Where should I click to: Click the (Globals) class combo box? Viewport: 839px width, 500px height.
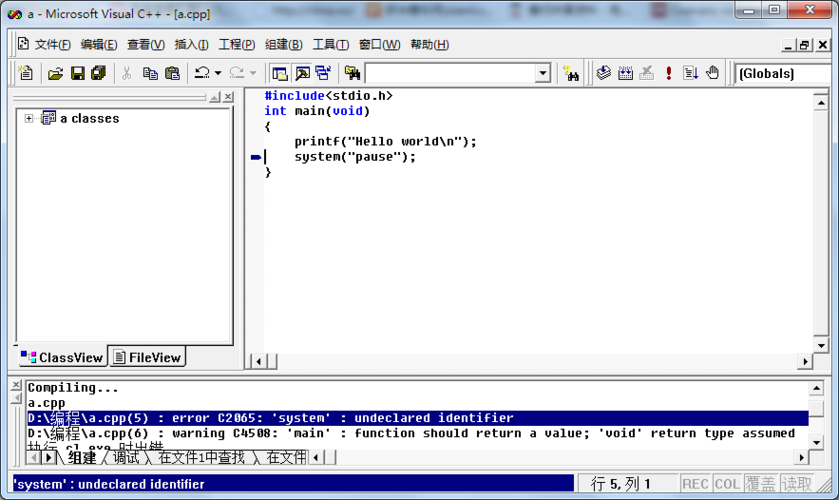(784, 73)
